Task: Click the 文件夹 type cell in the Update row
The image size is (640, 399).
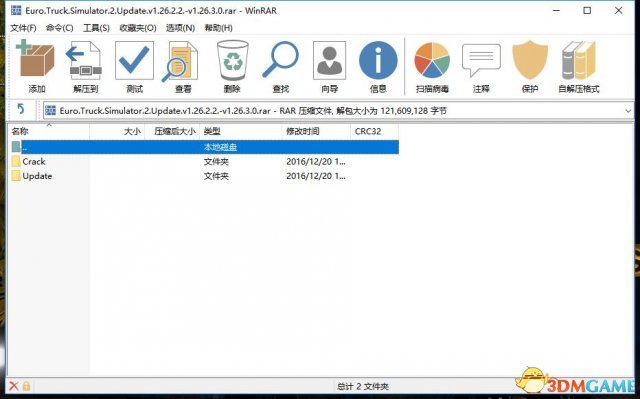Action: [216, 176]
